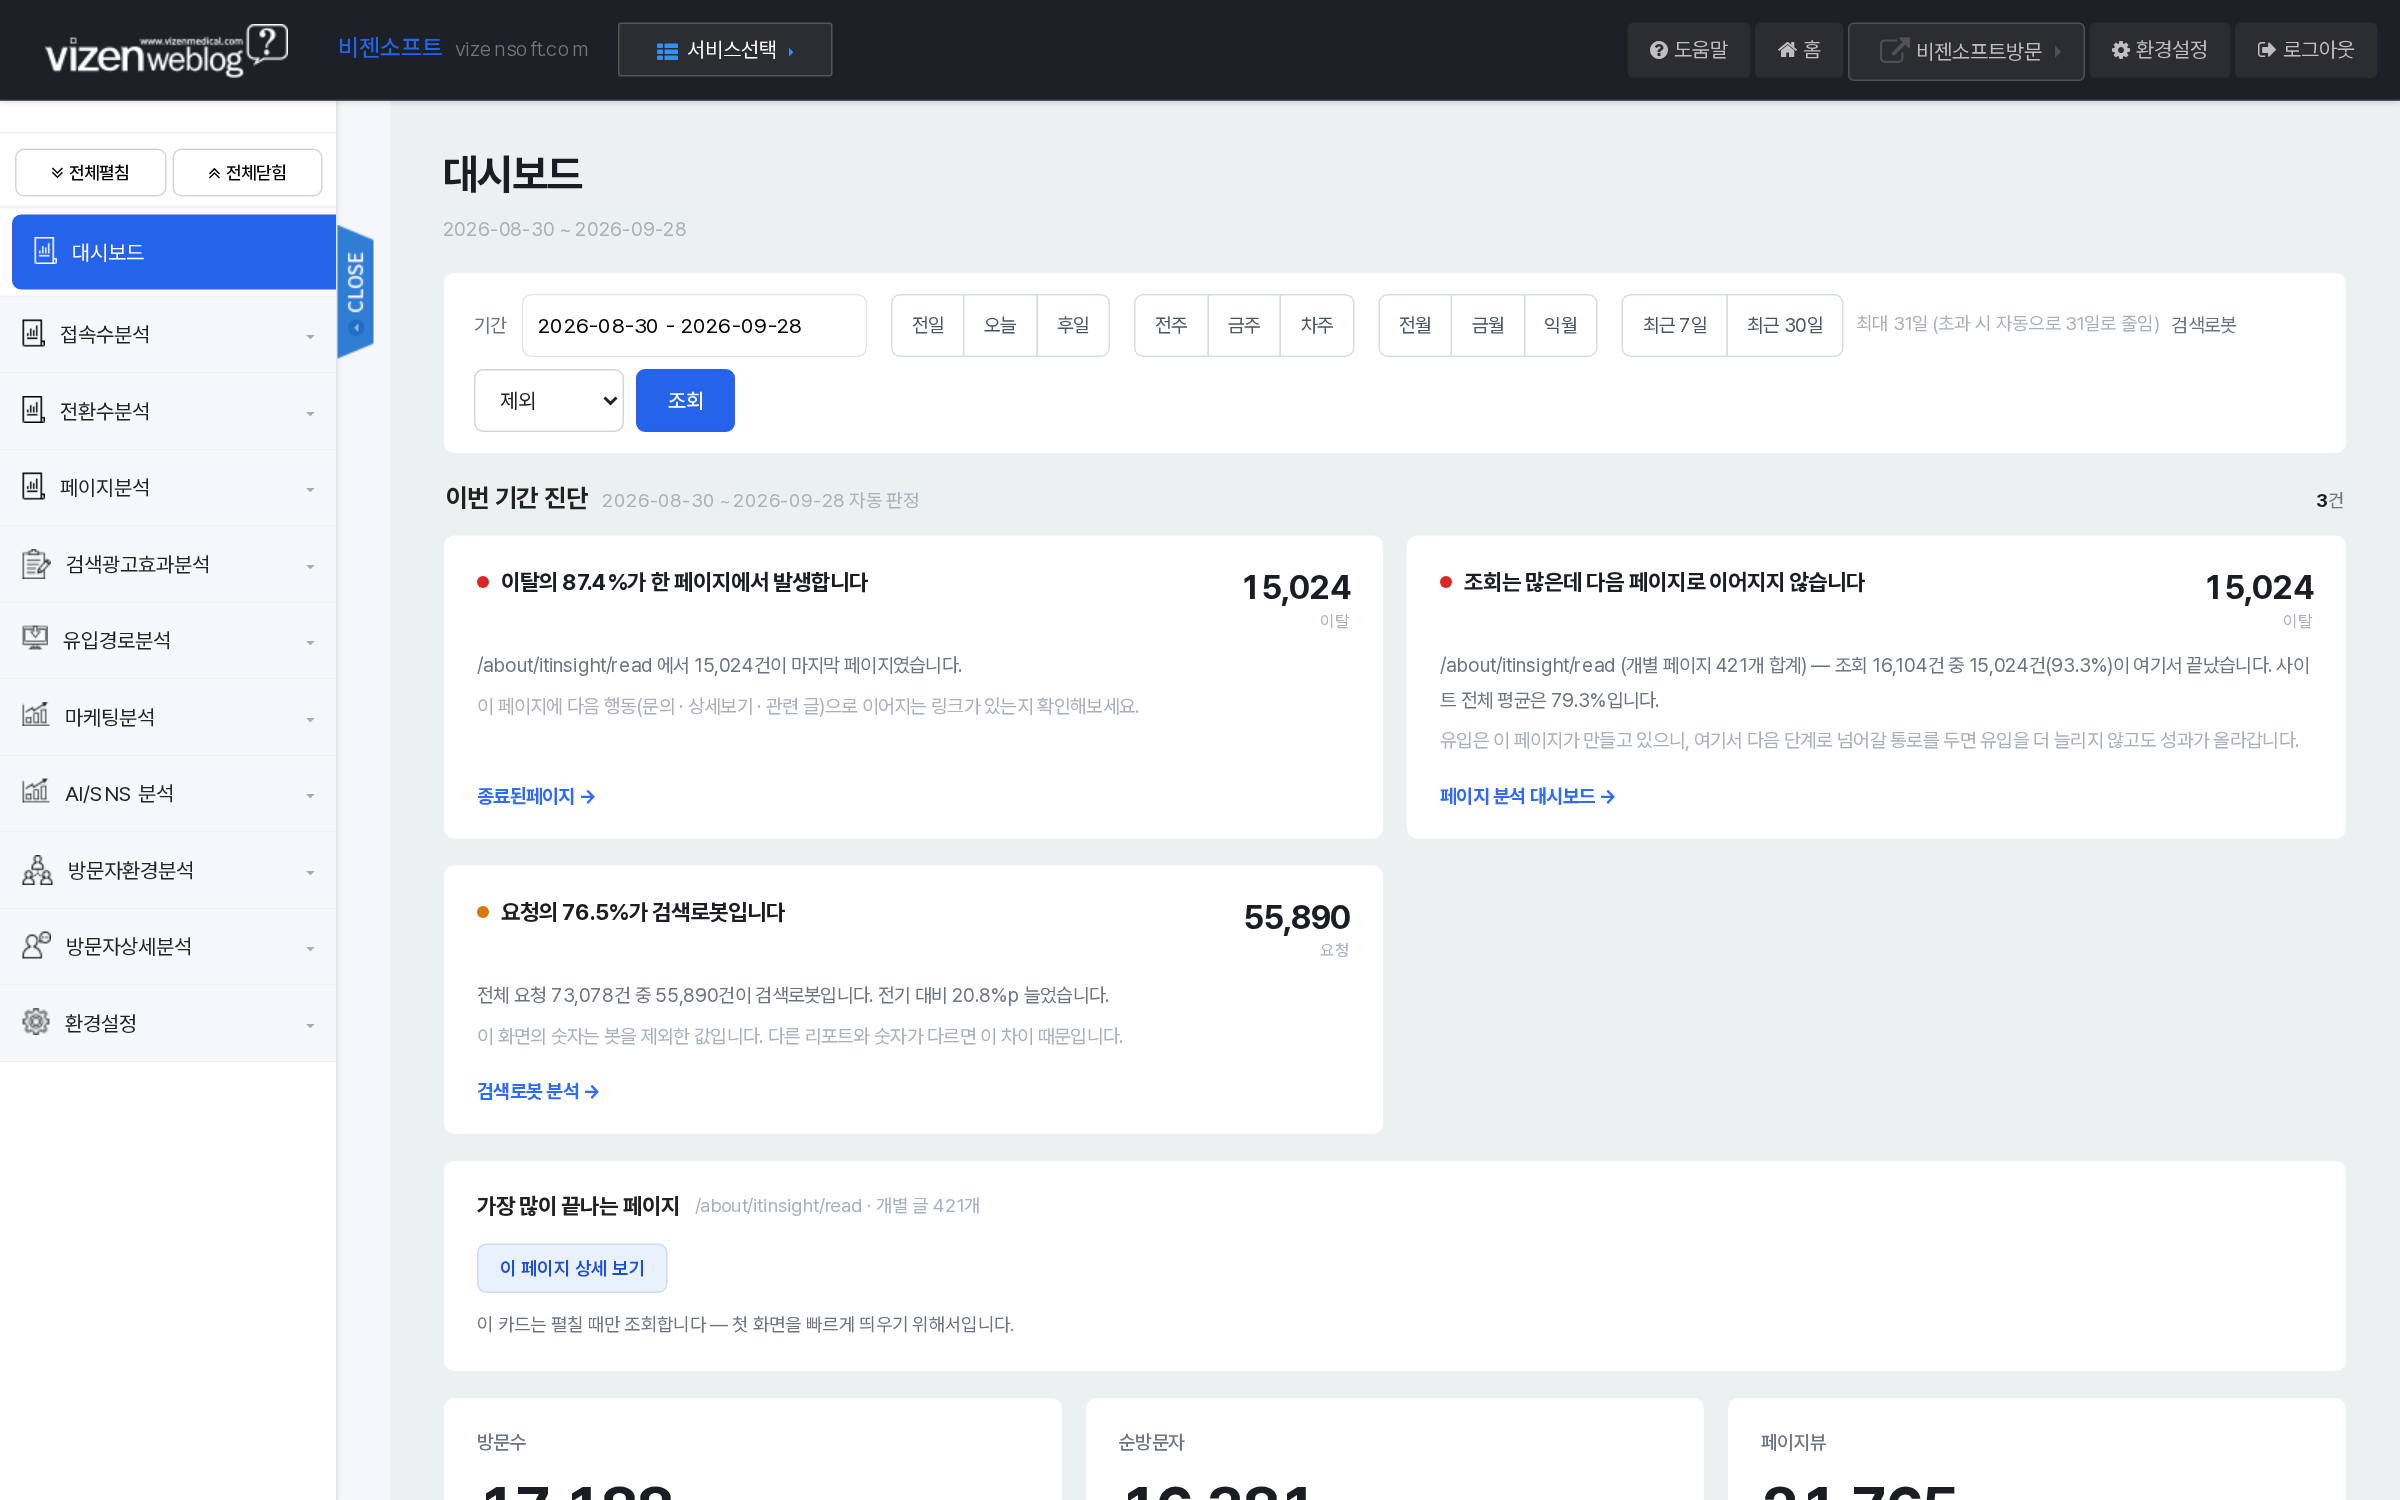Click the 방문자환경분석 people icon
Image resolution: width=2400 pixels, height=1500 pixels.
37,870
